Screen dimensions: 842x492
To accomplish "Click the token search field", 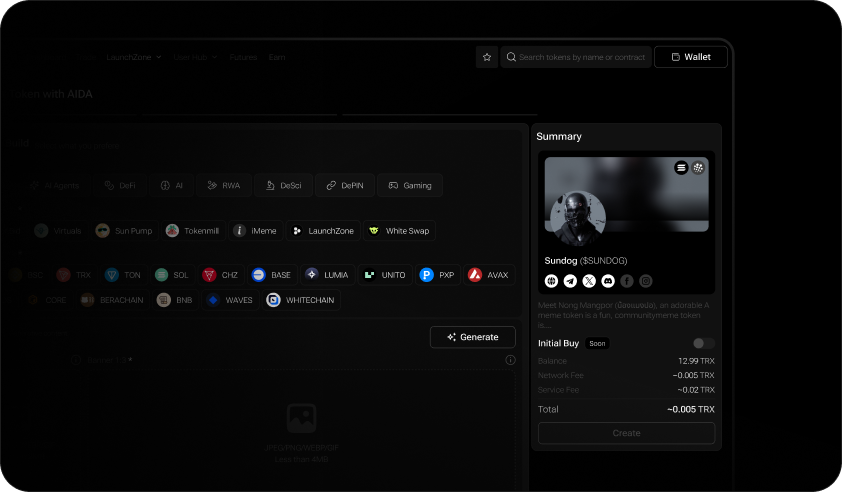I will click(x=577, y=57).
